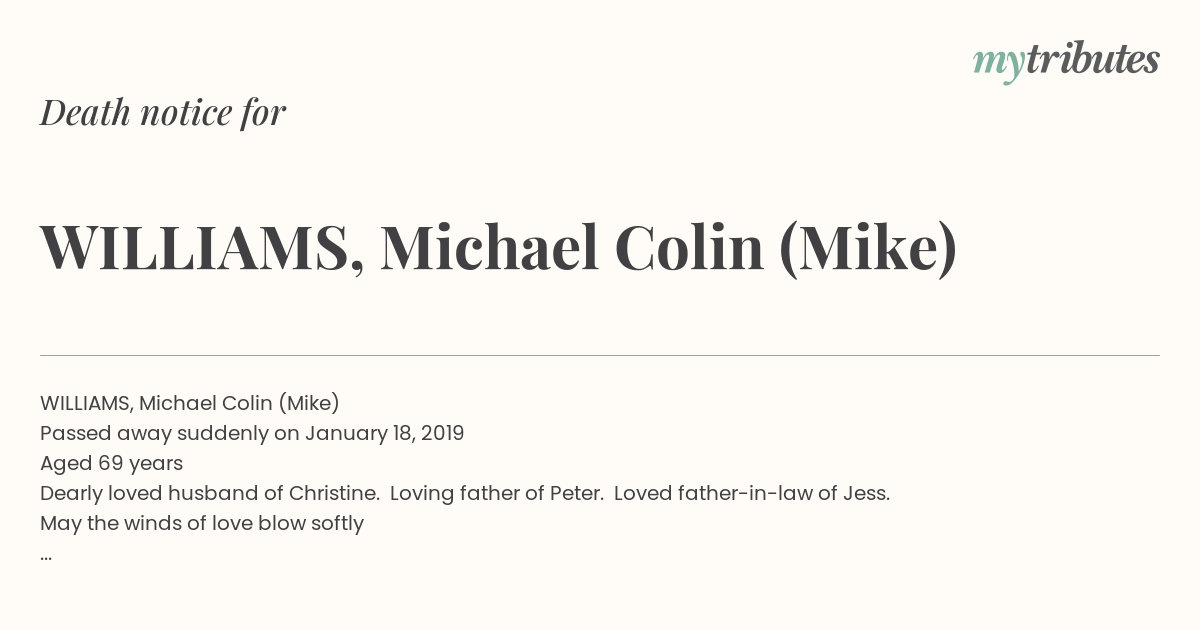1200x630 pixels.
Task: Click the date "January 18, 2019"
Action: tap(384, 433)
